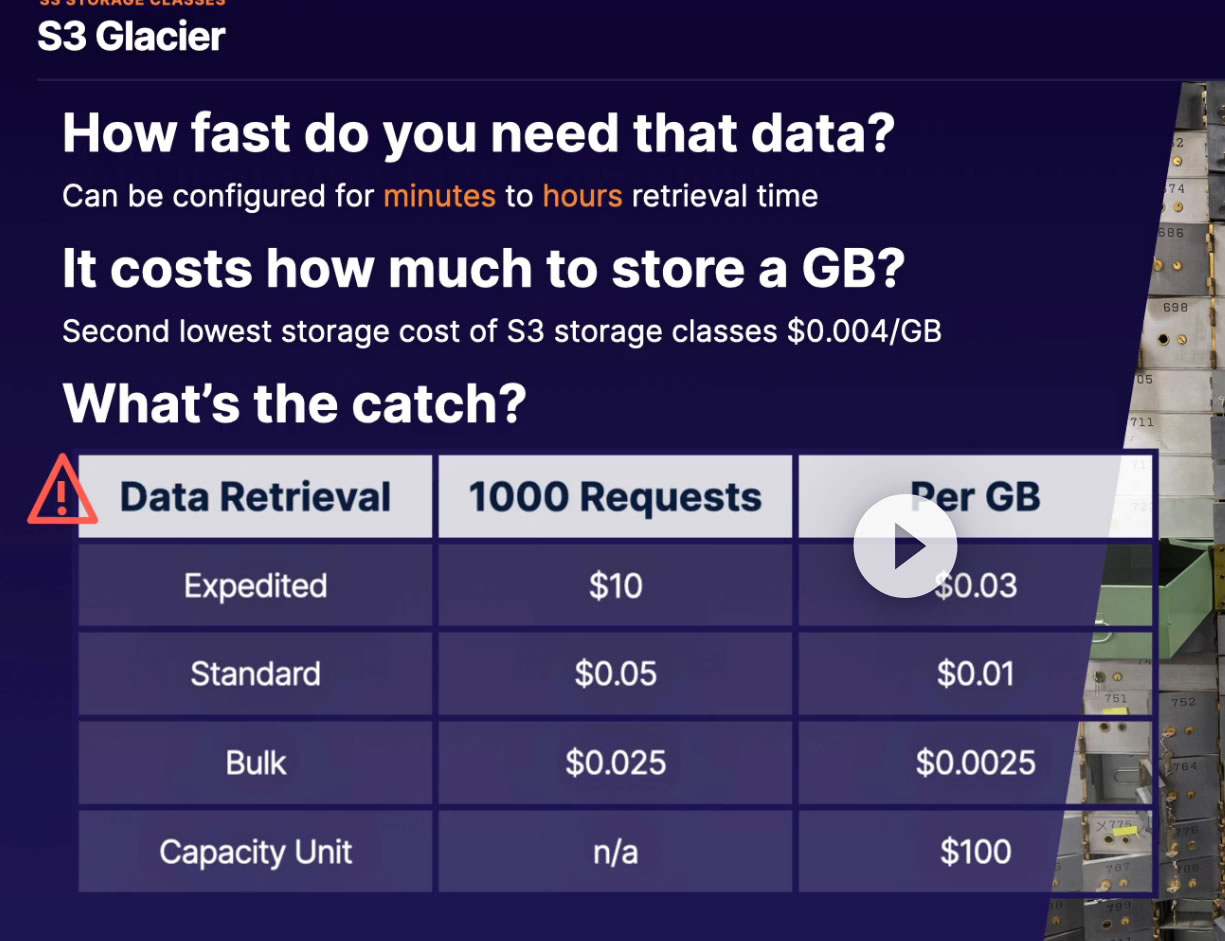Select the Standard row label

[255, 674]
